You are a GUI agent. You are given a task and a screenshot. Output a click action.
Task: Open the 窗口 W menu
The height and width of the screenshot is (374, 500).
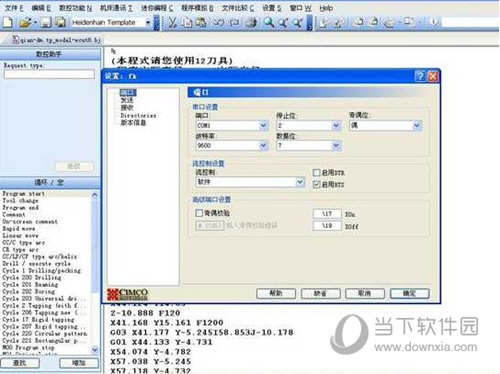point(300,8)
